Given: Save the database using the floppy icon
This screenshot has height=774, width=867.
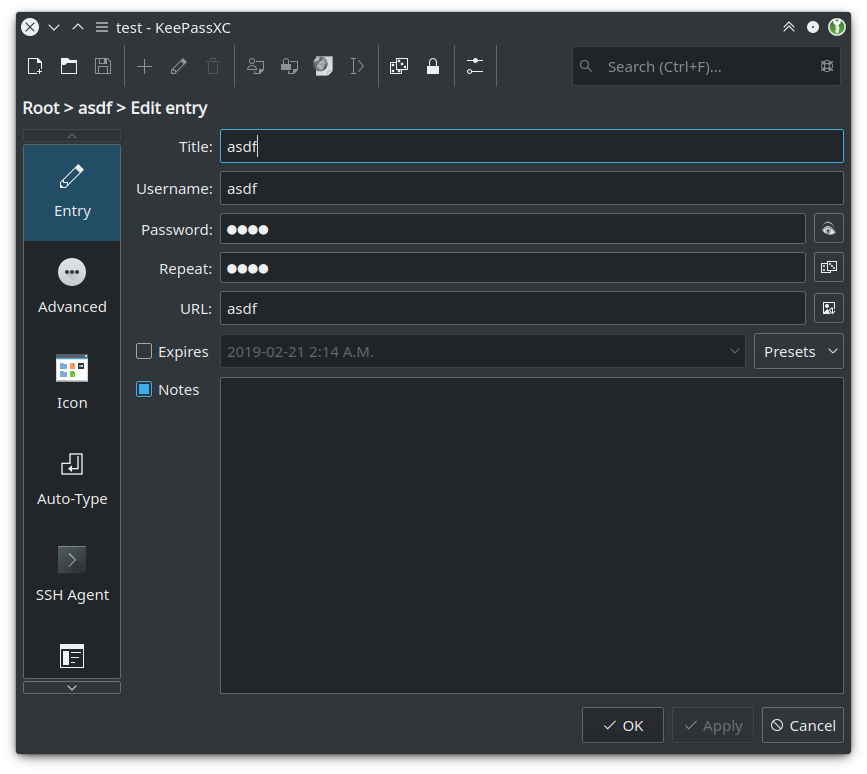Looking at the screenshot, I should point(103,66).
